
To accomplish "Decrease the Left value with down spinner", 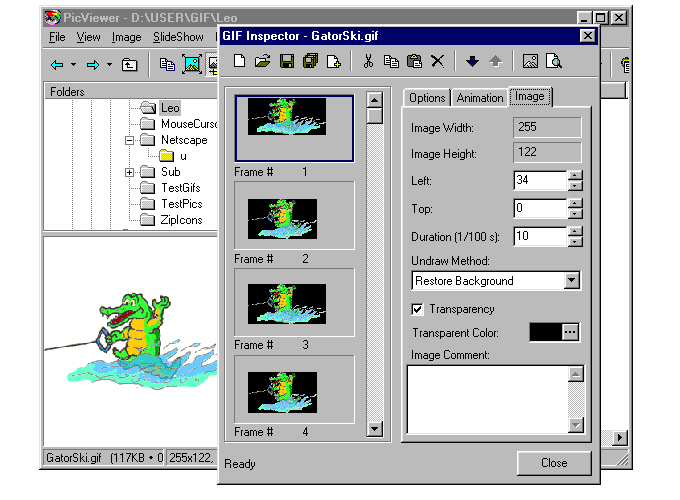I will pyautogui.click(x=575, y=186).
